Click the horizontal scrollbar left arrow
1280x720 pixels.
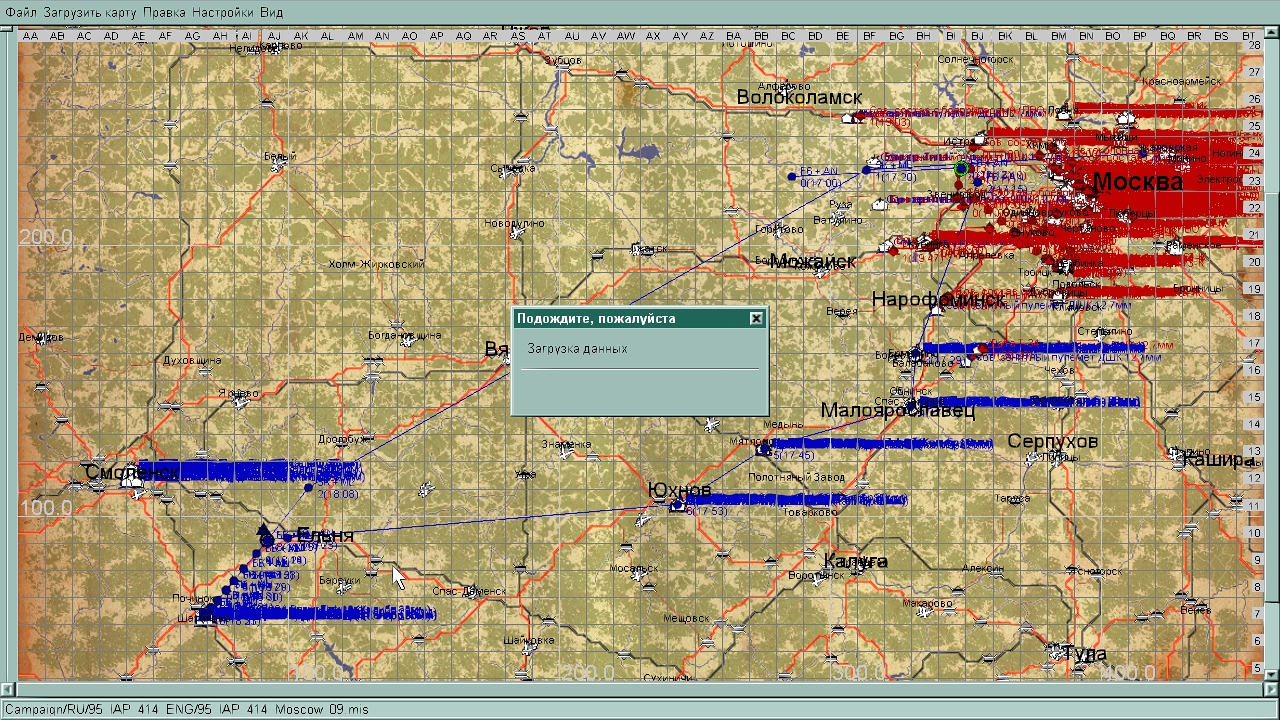pos(9,689)
